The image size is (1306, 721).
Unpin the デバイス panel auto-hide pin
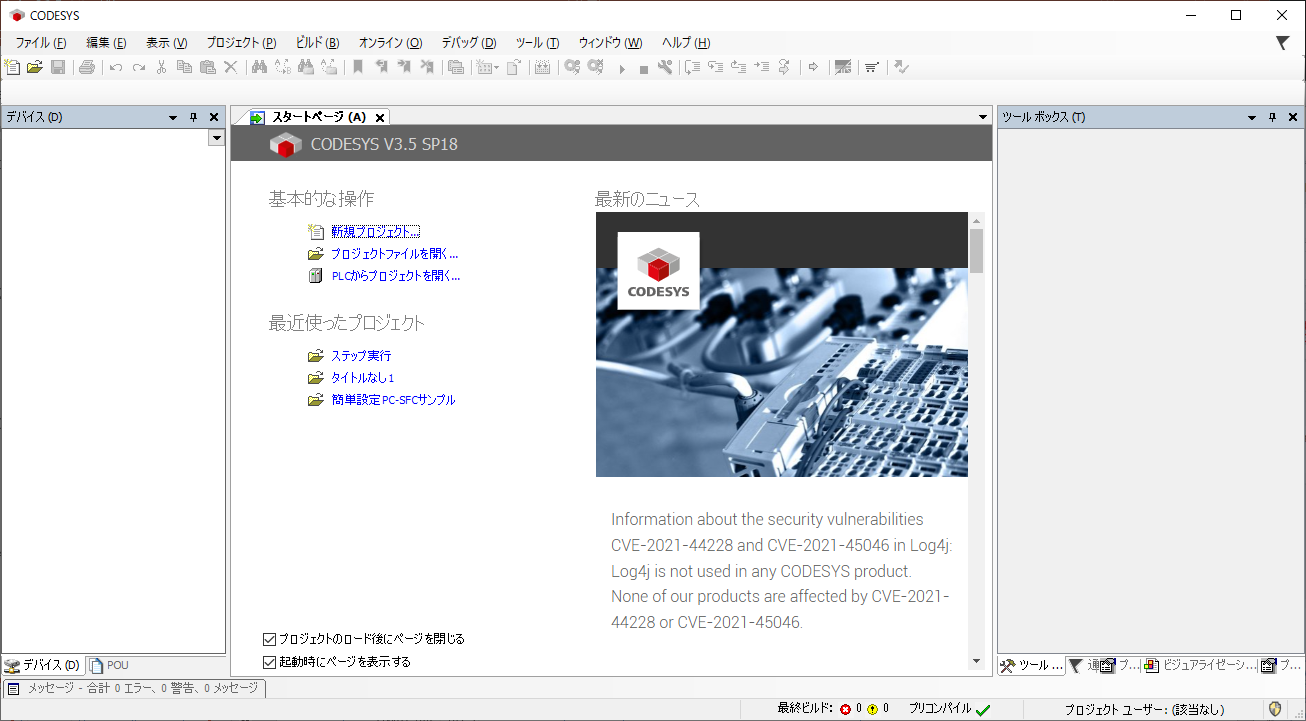(193, 116)
